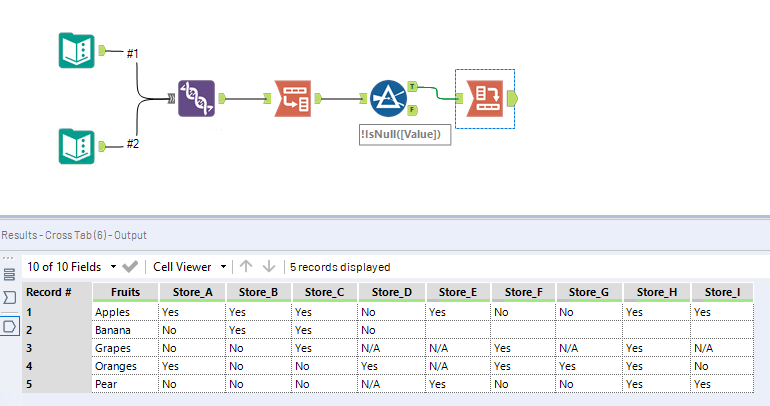Click the Store_A column header
Image resolution: width=770 pixels, height=406 pixels.
pos(192,292)
